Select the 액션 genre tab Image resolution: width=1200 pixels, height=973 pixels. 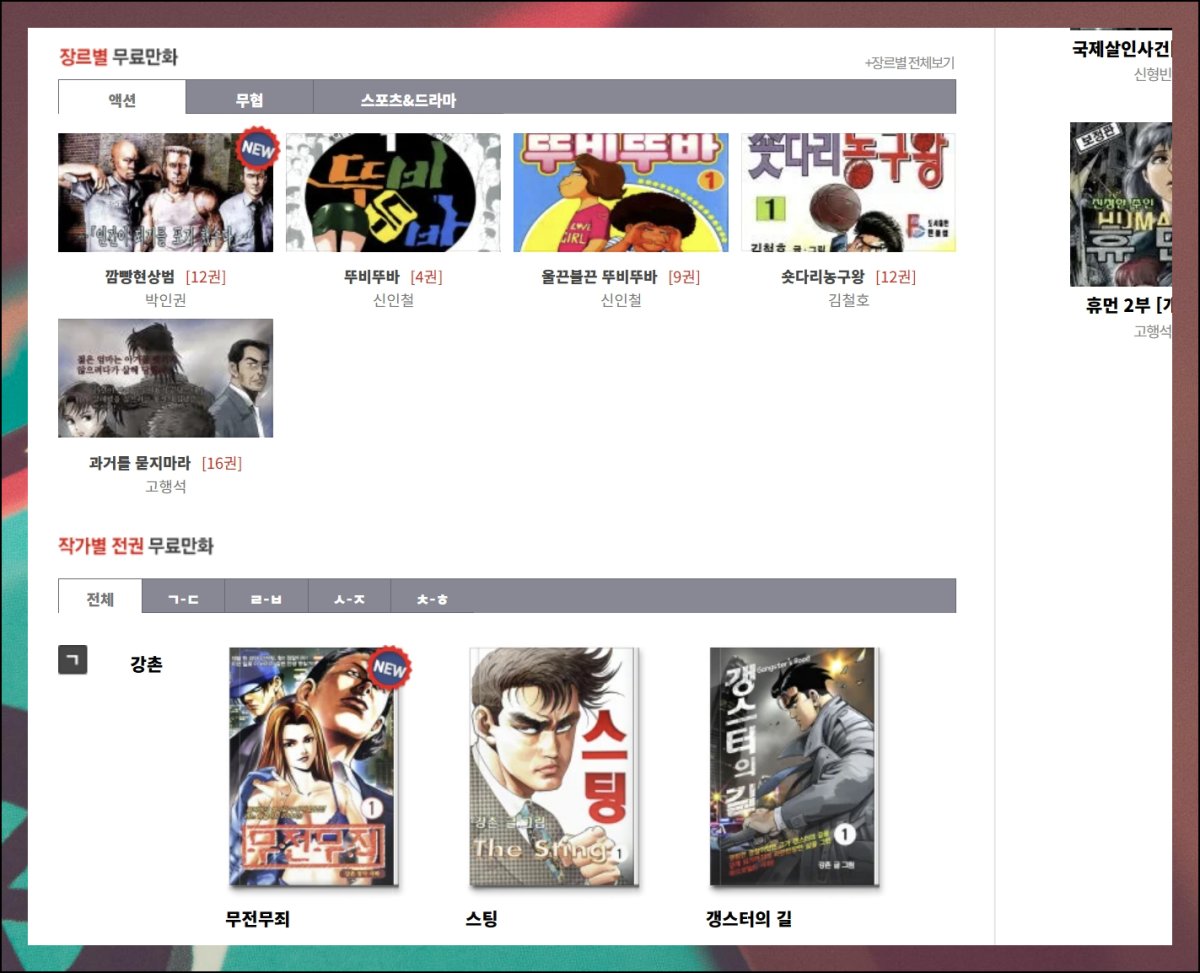[122, 98]
